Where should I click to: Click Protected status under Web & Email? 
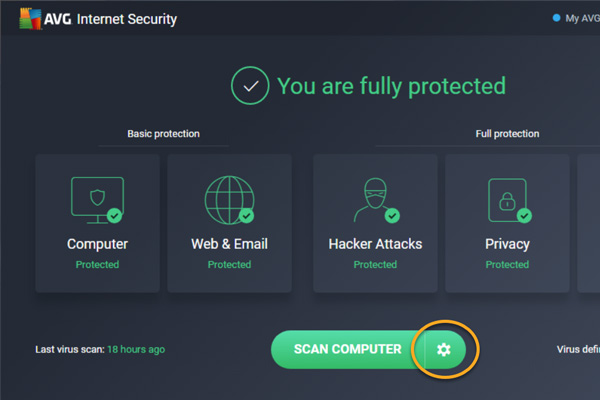pyautogui.click(x=229, y=264)
